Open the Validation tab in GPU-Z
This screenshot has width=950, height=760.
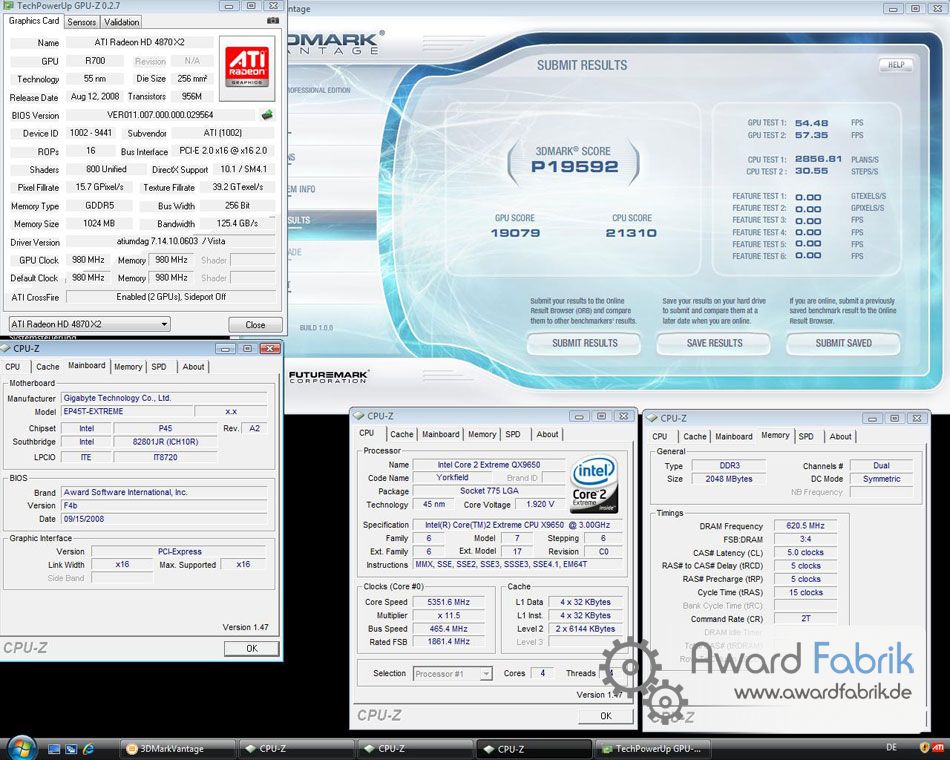pos(121,22)
